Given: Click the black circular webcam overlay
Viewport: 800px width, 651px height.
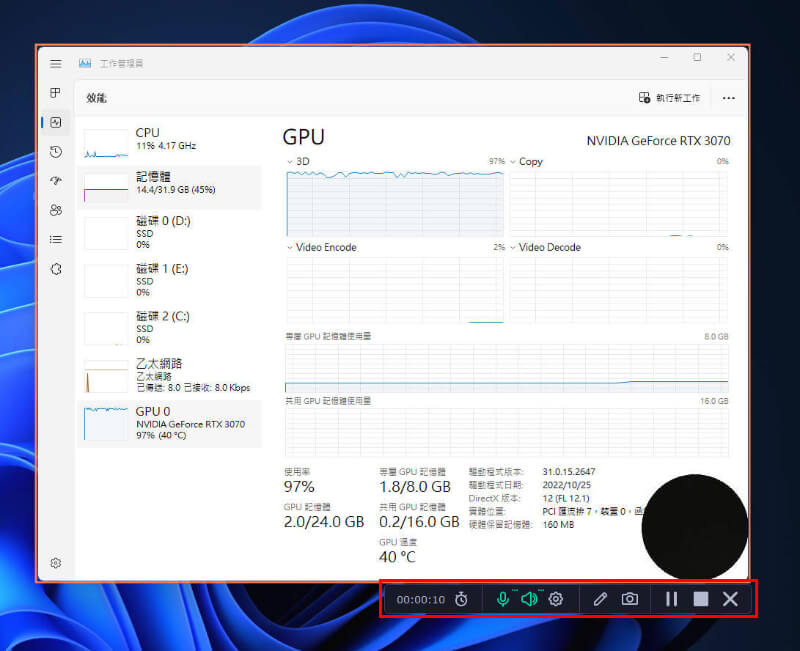Looking at the screenshot, I should [x=695, y=528].
